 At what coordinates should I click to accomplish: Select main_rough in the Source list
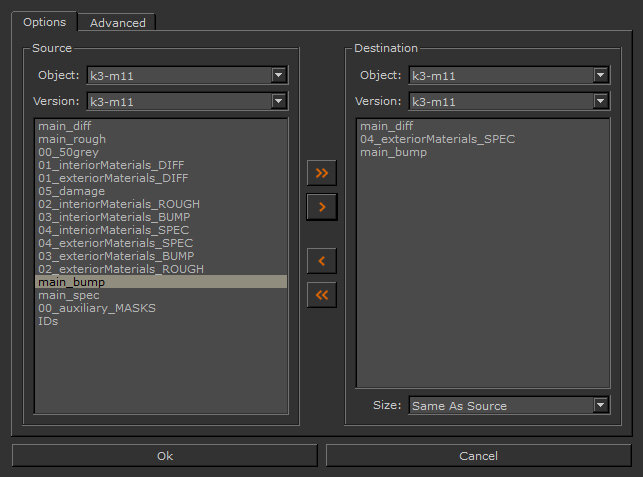pos(72,139)
